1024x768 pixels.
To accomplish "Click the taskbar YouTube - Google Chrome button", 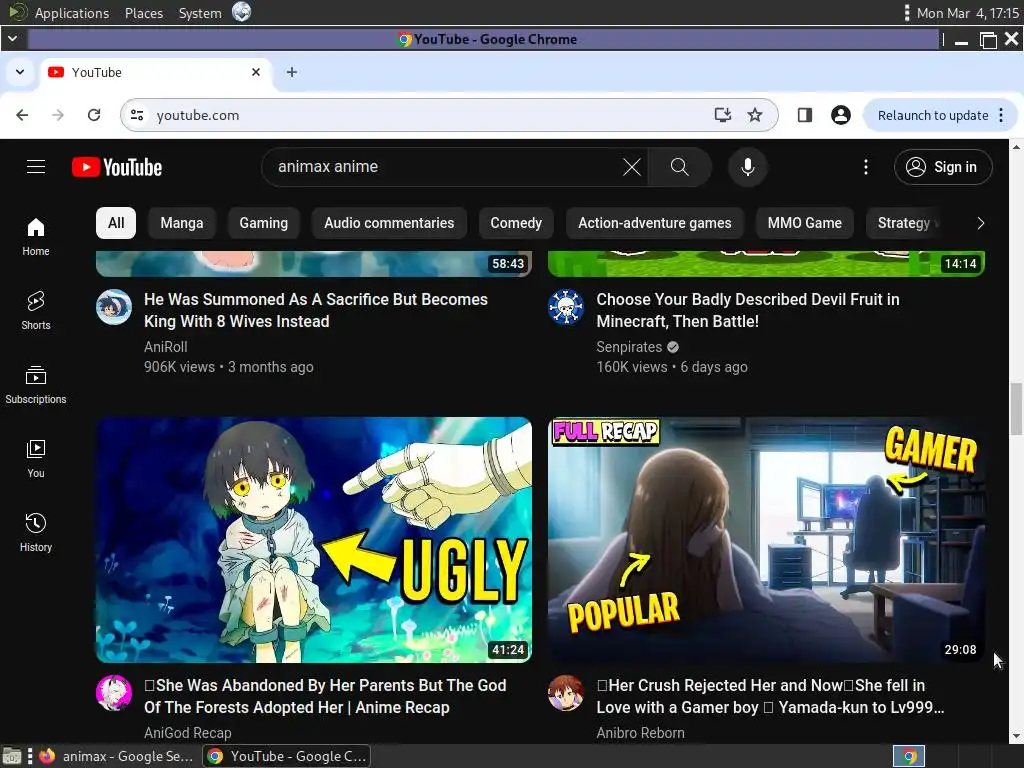I will coord(287,756).
